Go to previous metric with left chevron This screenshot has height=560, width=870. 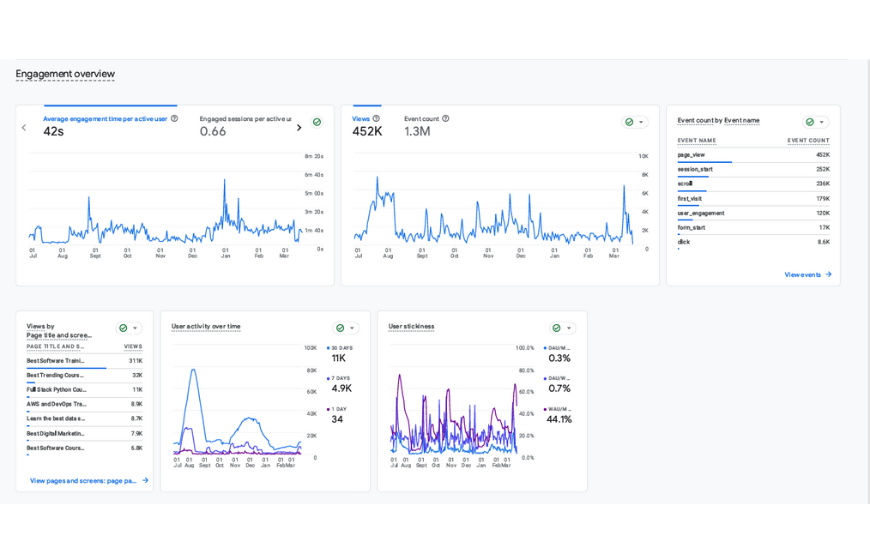pos(25,128)
